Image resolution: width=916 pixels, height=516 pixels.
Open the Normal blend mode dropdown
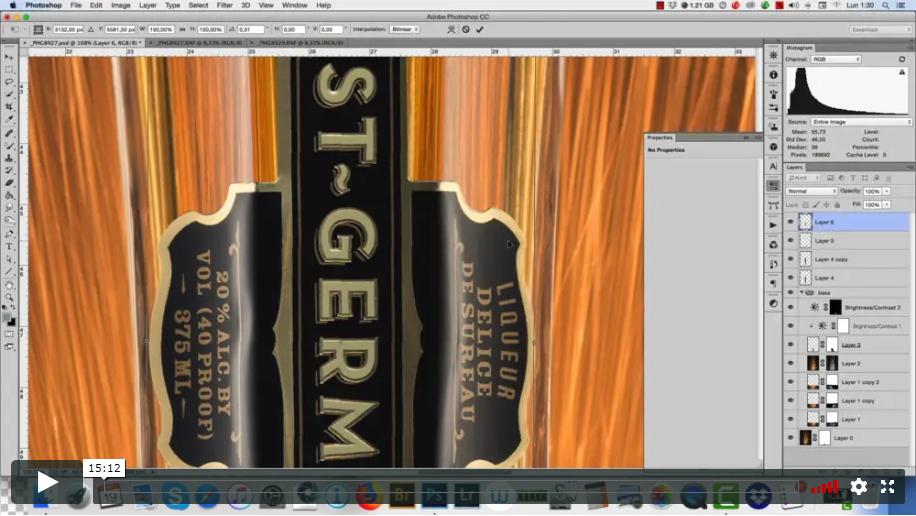[811, 191]
